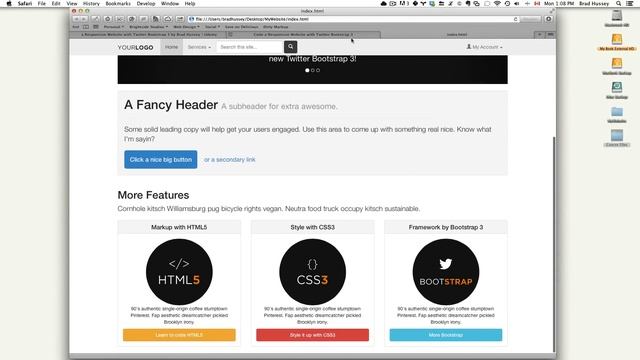Open Macintosh HD drive on desktop
640x360 pixels.
coord(617,19)
